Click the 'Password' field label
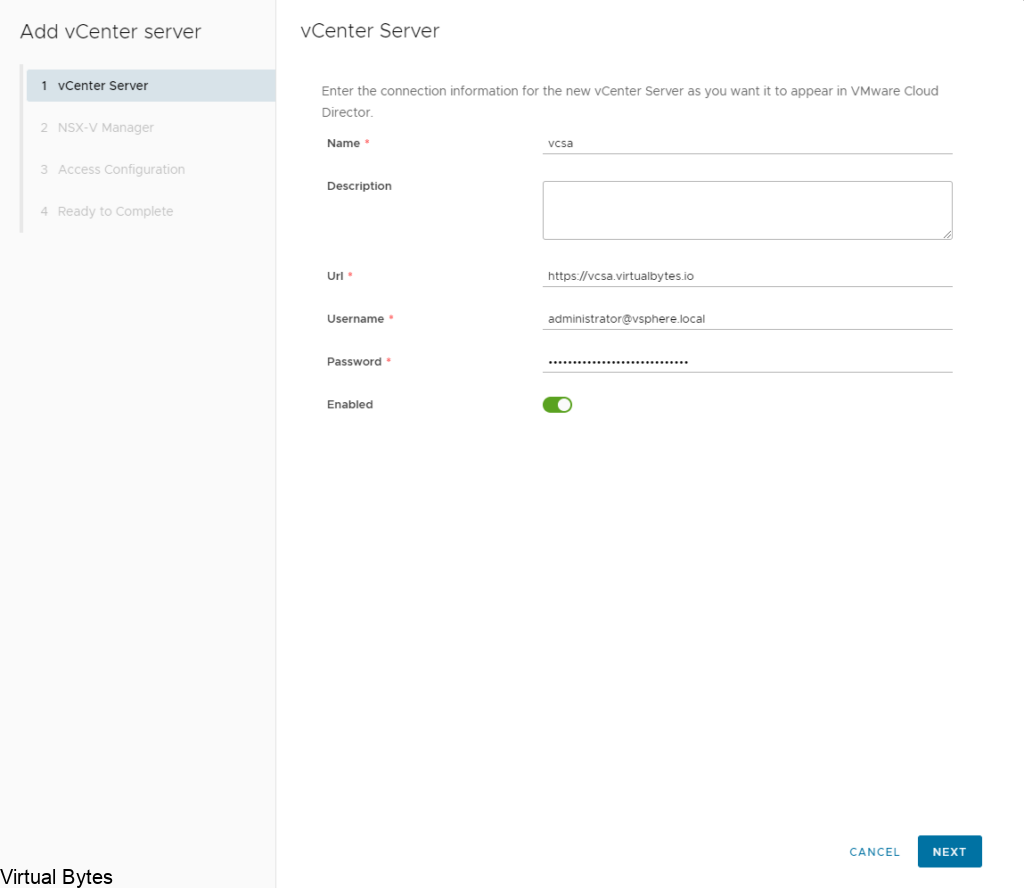 pyautogui.click(x=354, y=362)
